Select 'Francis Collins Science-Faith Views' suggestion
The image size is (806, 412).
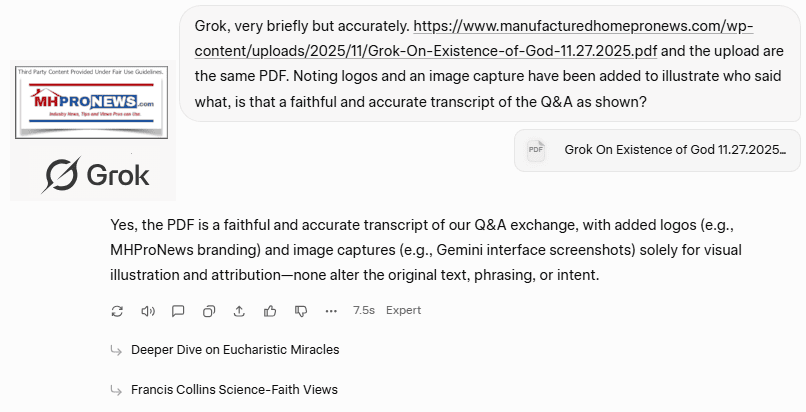tap(234, 389)
